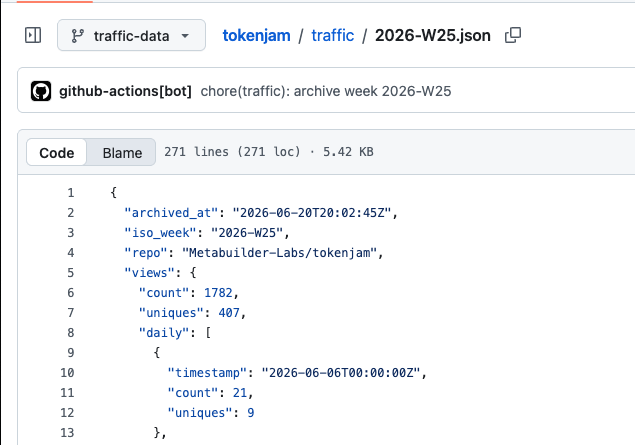
Task: Click the "repo" key on line 4
Action: pos(146,253)
